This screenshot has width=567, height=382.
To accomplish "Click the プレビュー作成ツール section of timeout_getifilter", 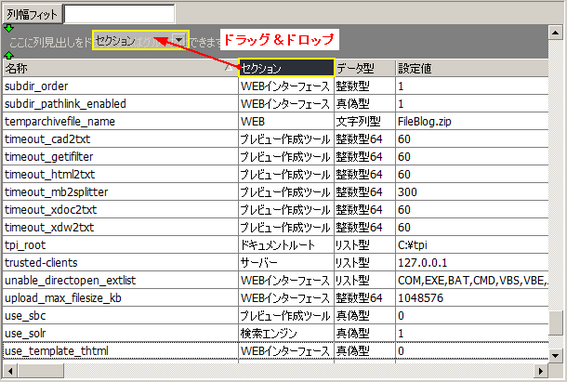I will point(286,157).
